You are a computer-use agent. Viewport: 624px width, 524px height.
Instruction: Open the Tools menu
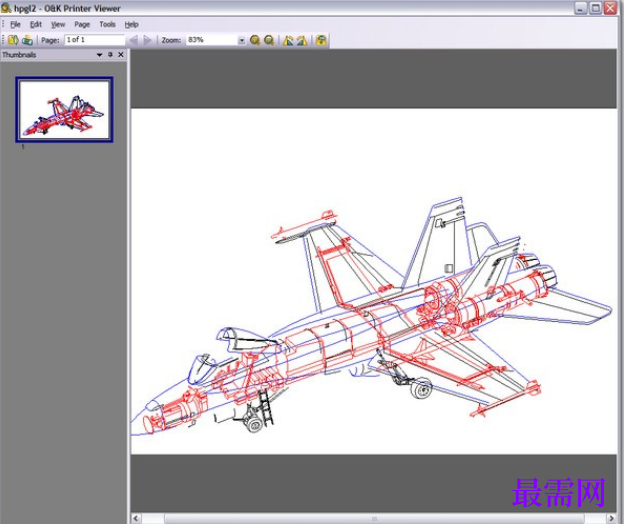click(107, 25)
